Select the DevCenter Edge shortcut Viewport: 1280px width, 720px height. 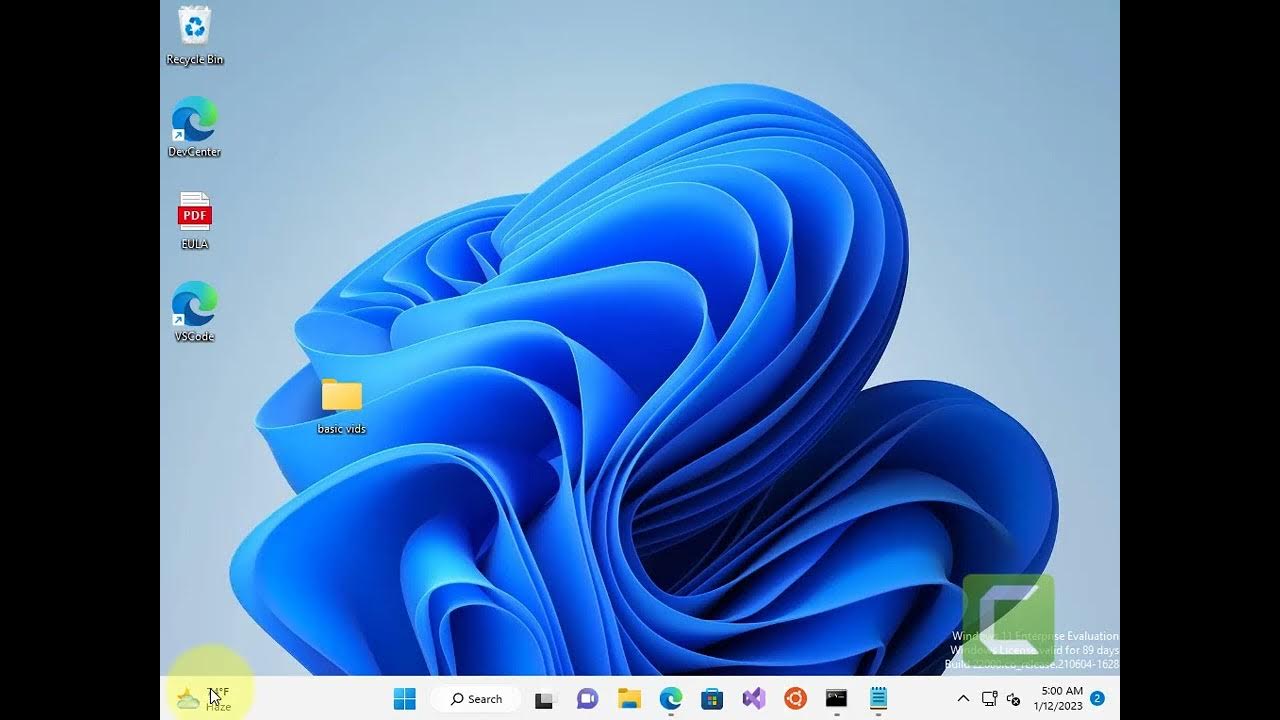(194, 128)
